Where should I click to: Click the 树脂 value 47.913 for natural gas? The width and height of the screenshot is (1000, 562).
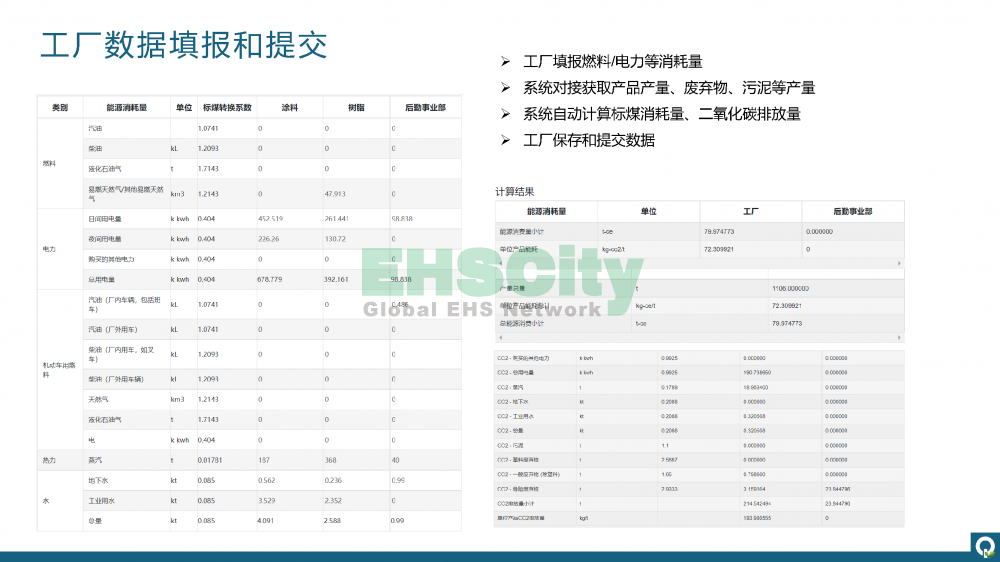pyautogui.click(x=335, y=194)
